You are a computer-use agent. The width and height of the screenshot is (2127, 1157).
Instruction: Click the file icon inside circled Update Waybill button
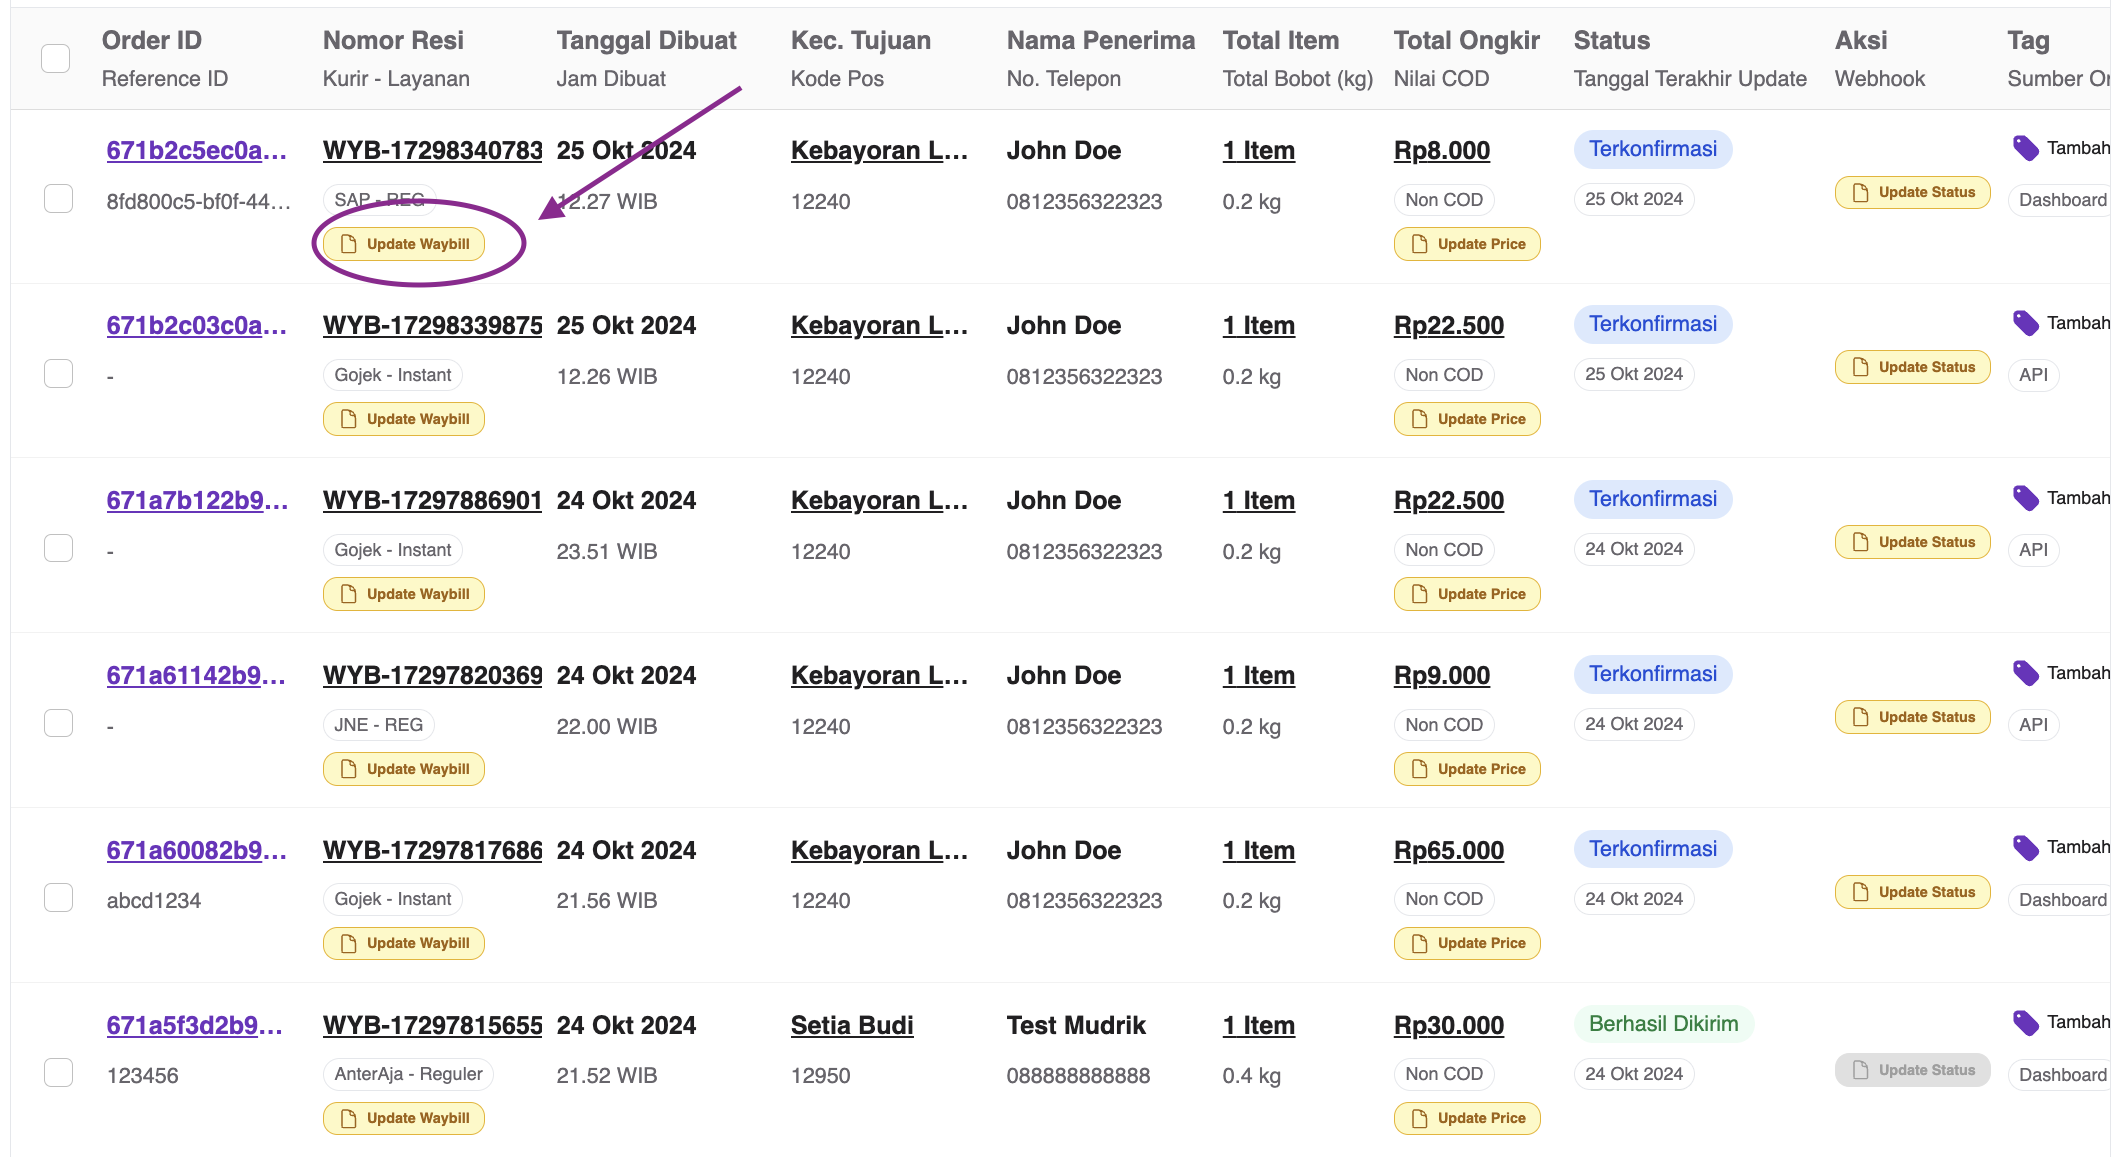350,243
